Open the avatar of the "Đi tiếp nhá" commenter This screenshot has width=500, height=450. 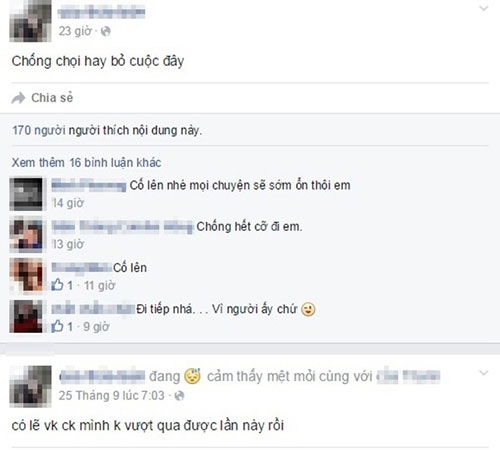pos(26,317)
